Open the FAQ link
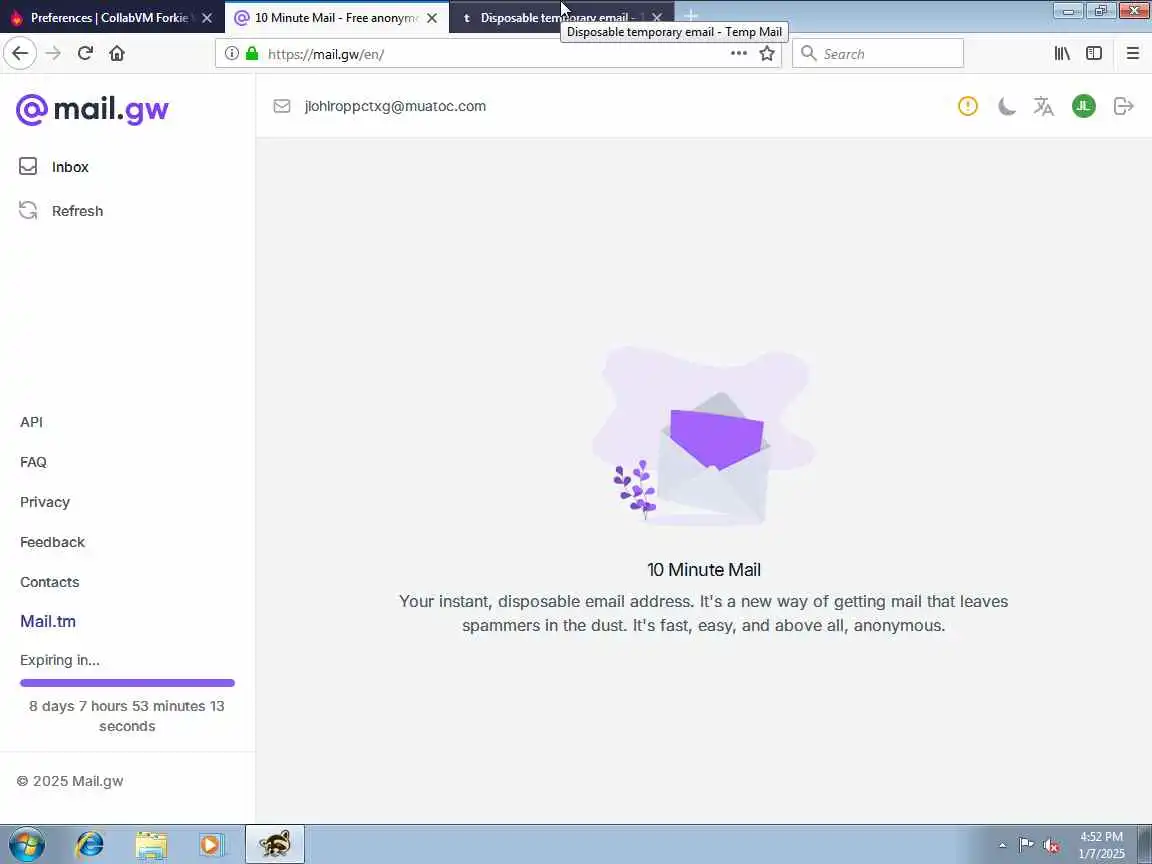Viewport: 1152px width, 864px height. pos(33,462)
